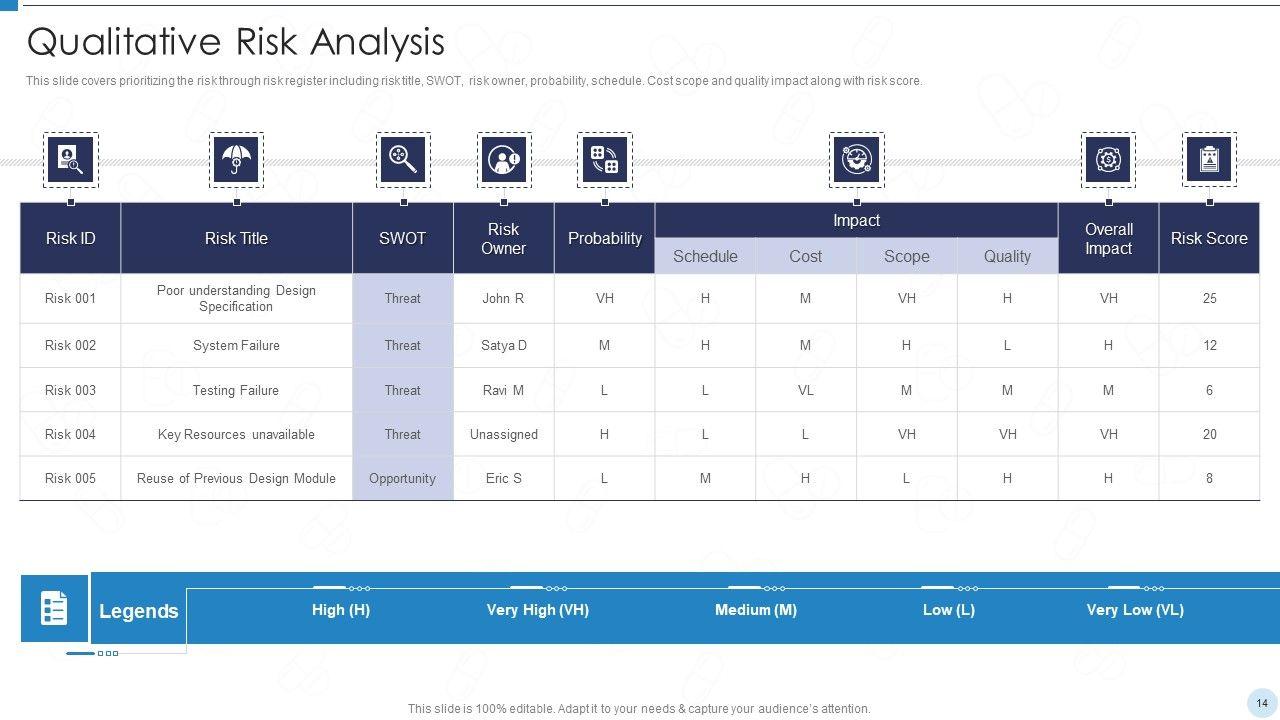Click the gear icon above Overall Impact
This screenshot has width=1280, height=720.
coord(1108,160)
